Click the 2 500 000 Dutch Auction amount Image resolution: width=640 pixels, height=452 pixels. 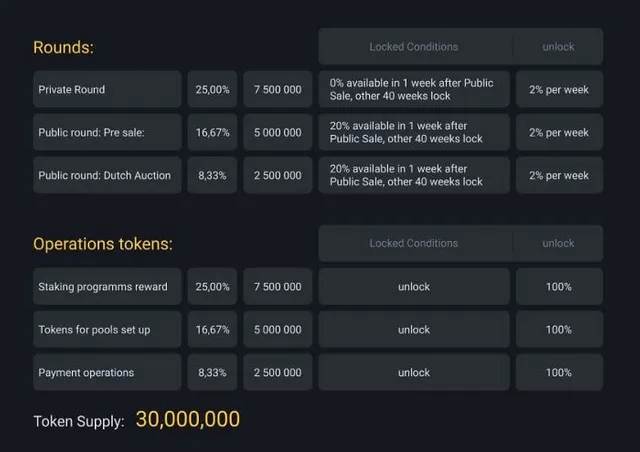tap(278, 175)
